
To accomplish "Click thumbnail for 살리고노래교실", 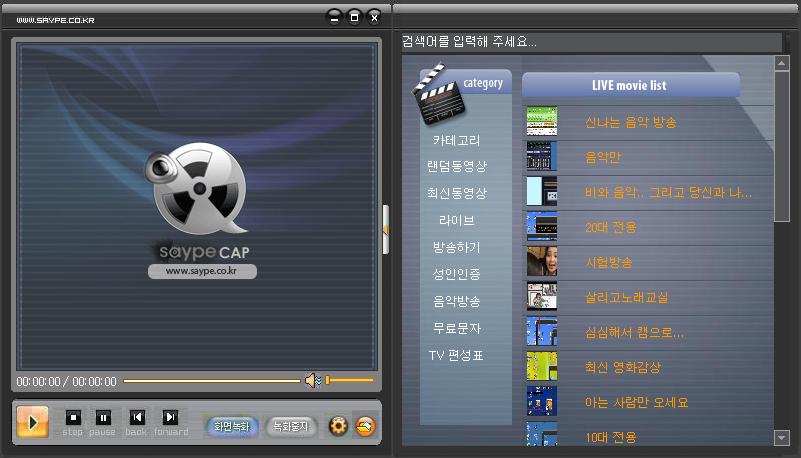I will [541, 296].
